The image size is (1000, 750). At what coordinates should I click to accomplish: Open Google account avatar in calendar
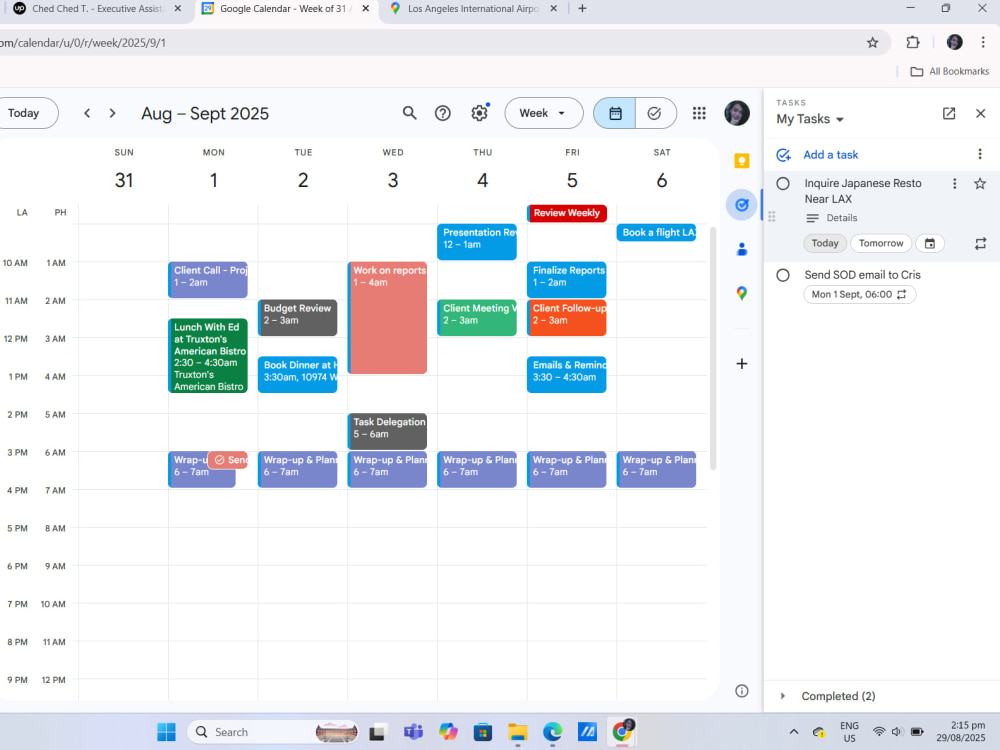[x=737, y=114]
